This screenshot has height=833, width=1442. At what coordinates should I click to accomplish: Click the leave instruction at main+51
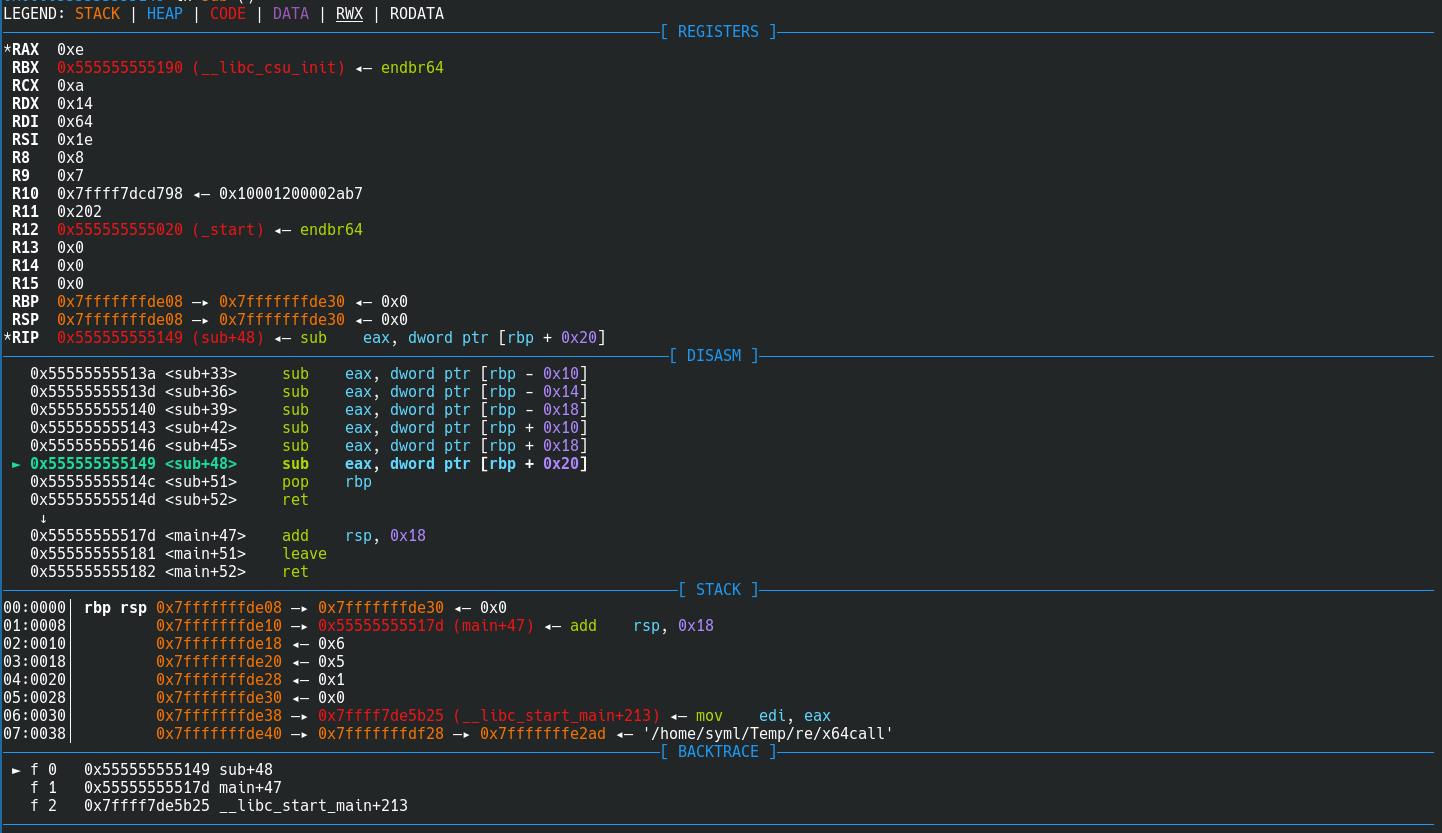pos(304,554)
